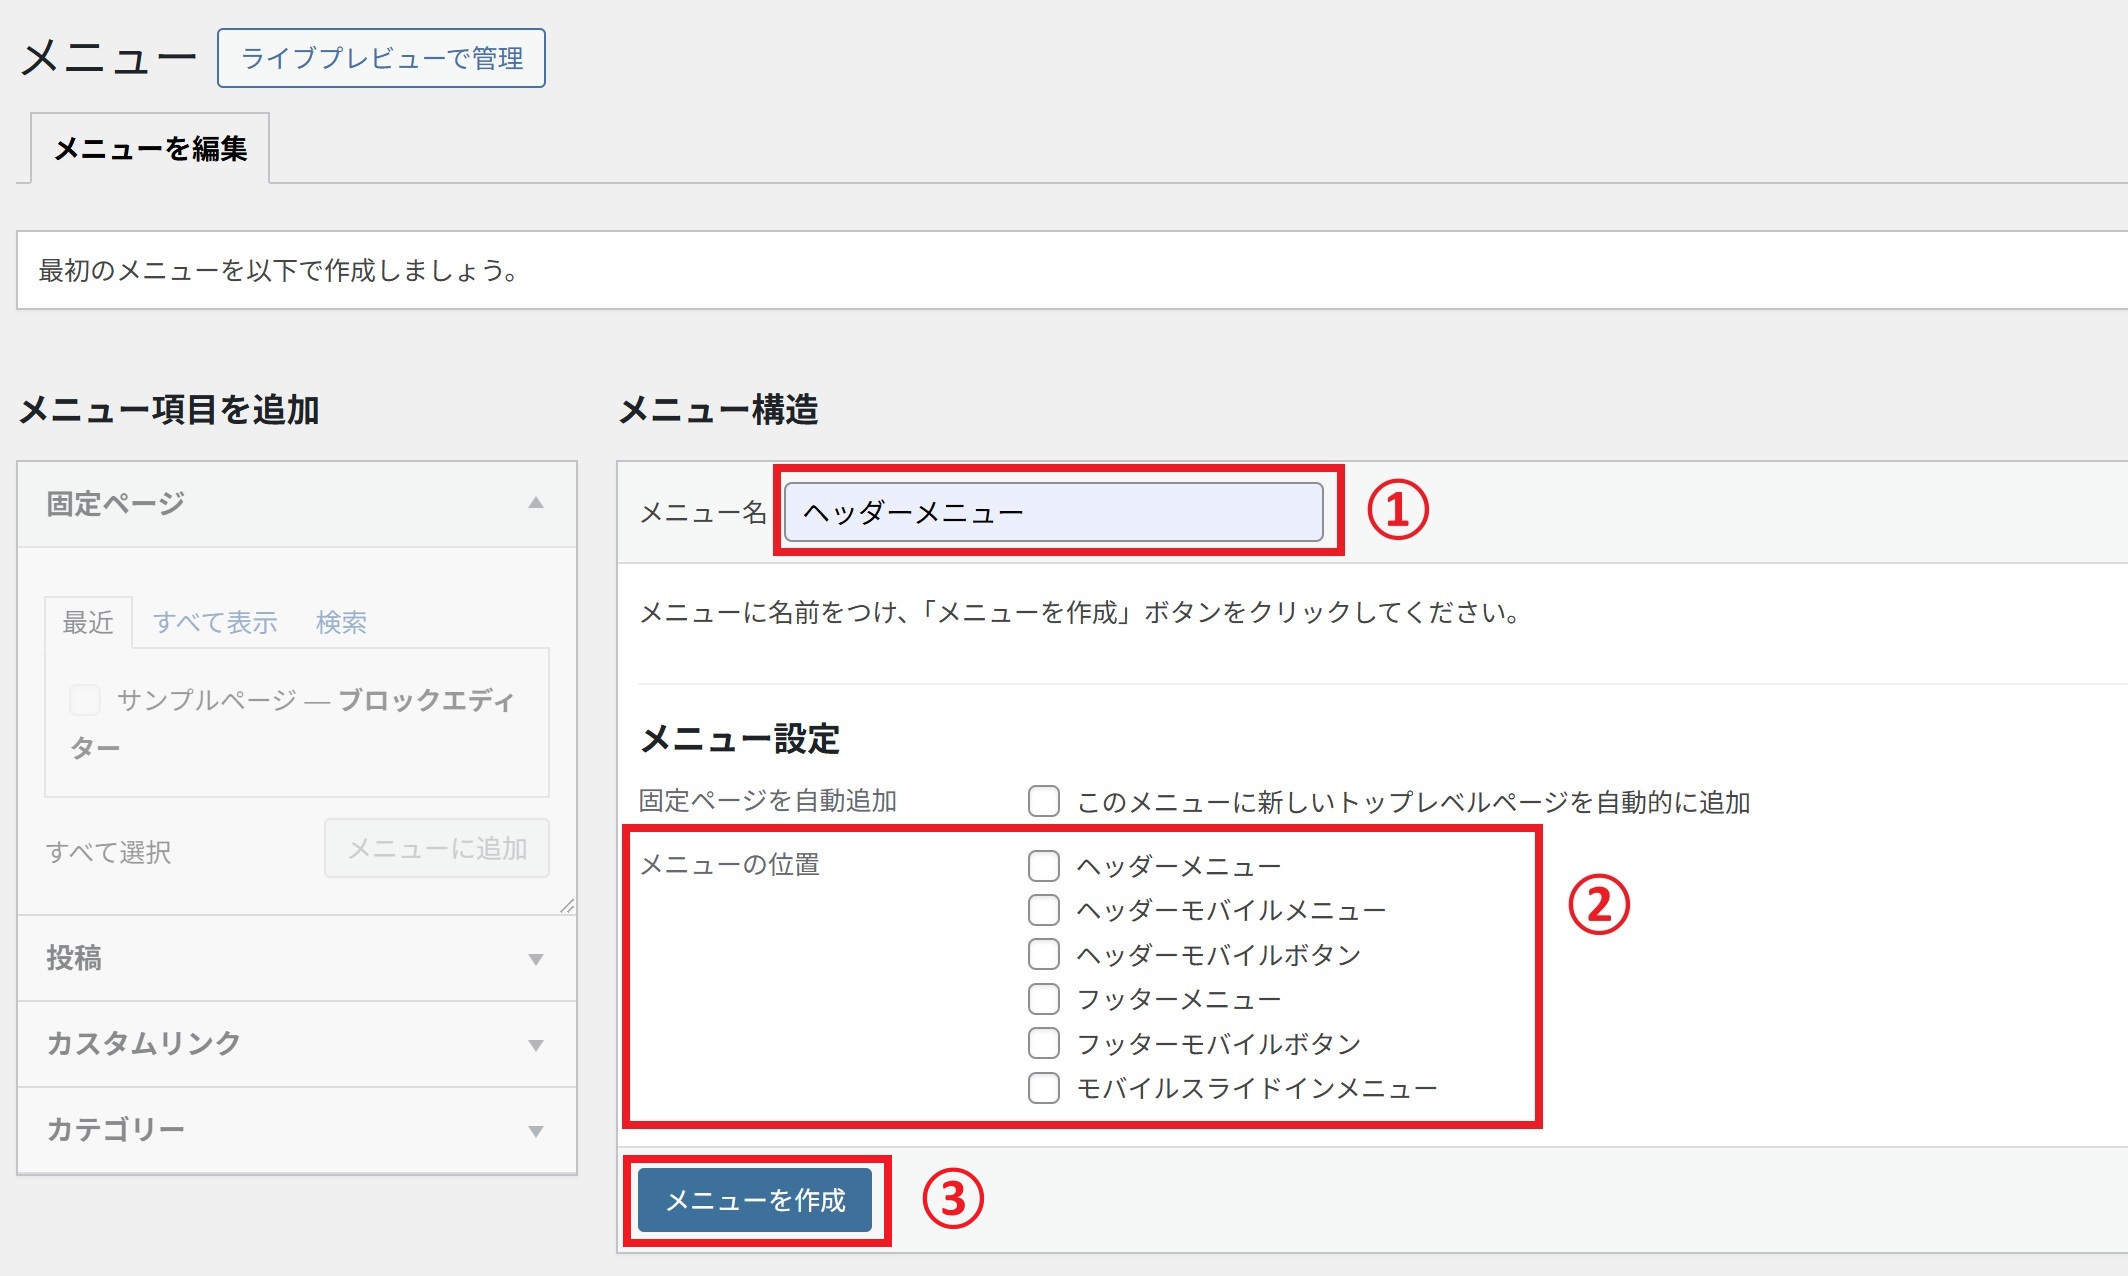This screenshot has height=1276, width=2128.
Task: Collapse the 固定ページ panel arrow
Action: [x=536, y=503]
